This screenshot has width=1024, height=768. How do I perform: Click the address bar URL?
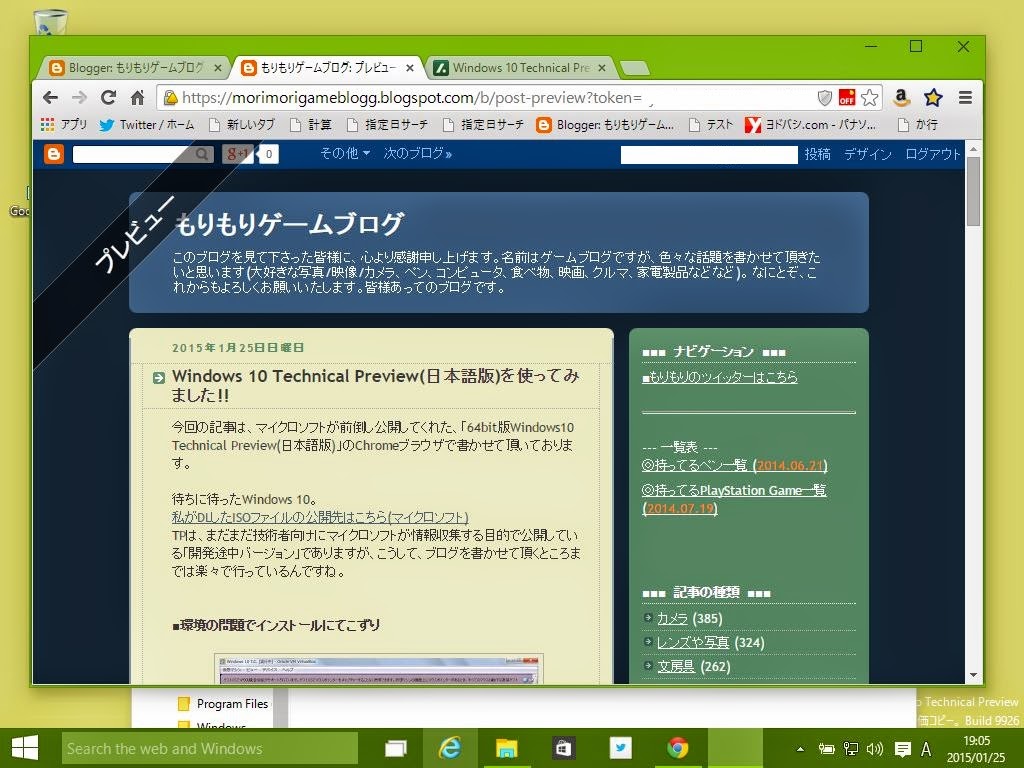pos(411,98)
